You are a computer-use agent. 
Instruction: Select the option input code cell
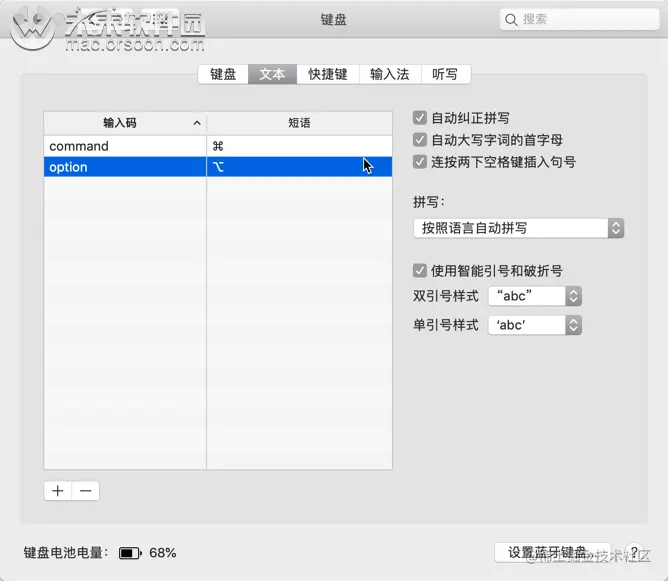pos(125,167)
